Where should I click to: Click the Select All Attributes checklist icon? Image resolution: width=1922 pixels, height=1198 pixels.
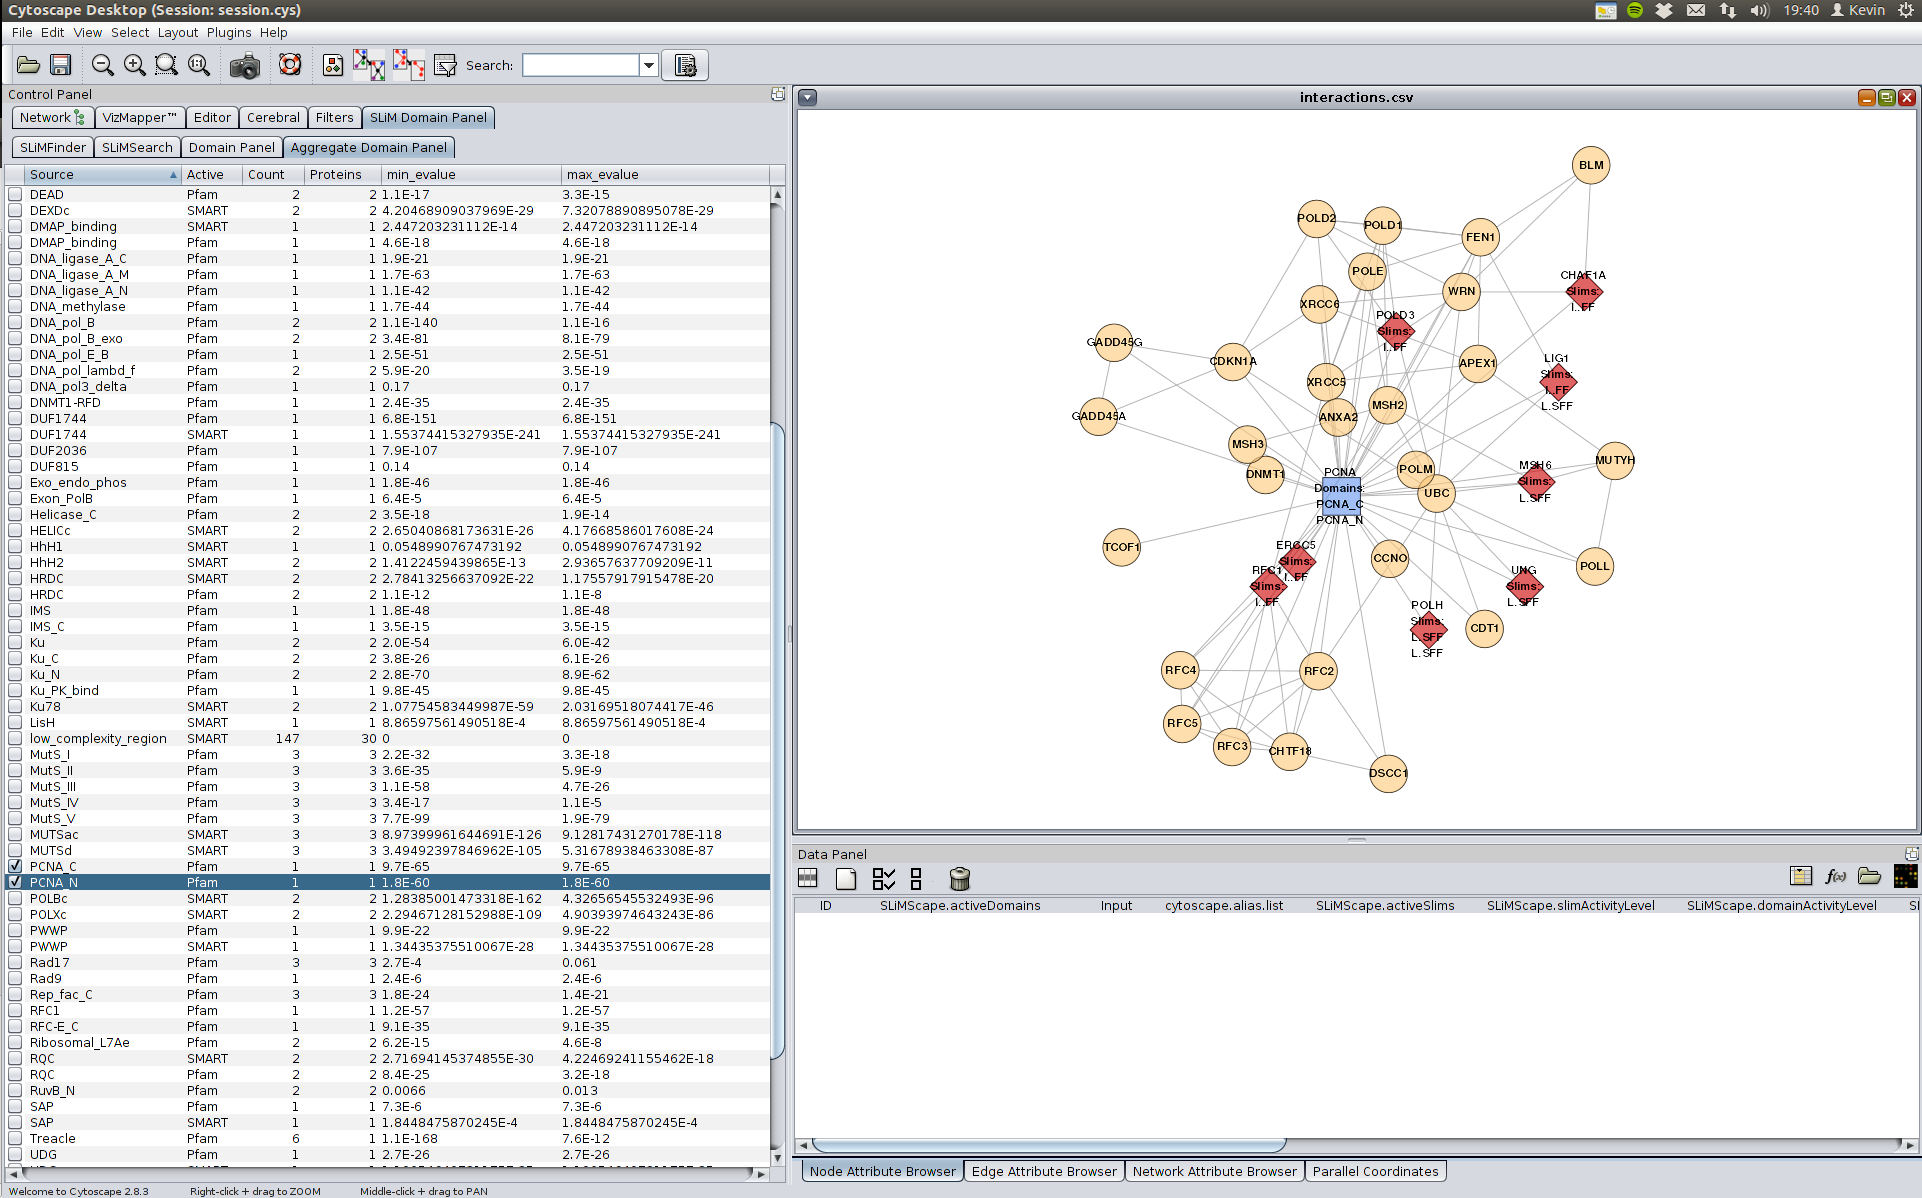[x=883, y=879]
